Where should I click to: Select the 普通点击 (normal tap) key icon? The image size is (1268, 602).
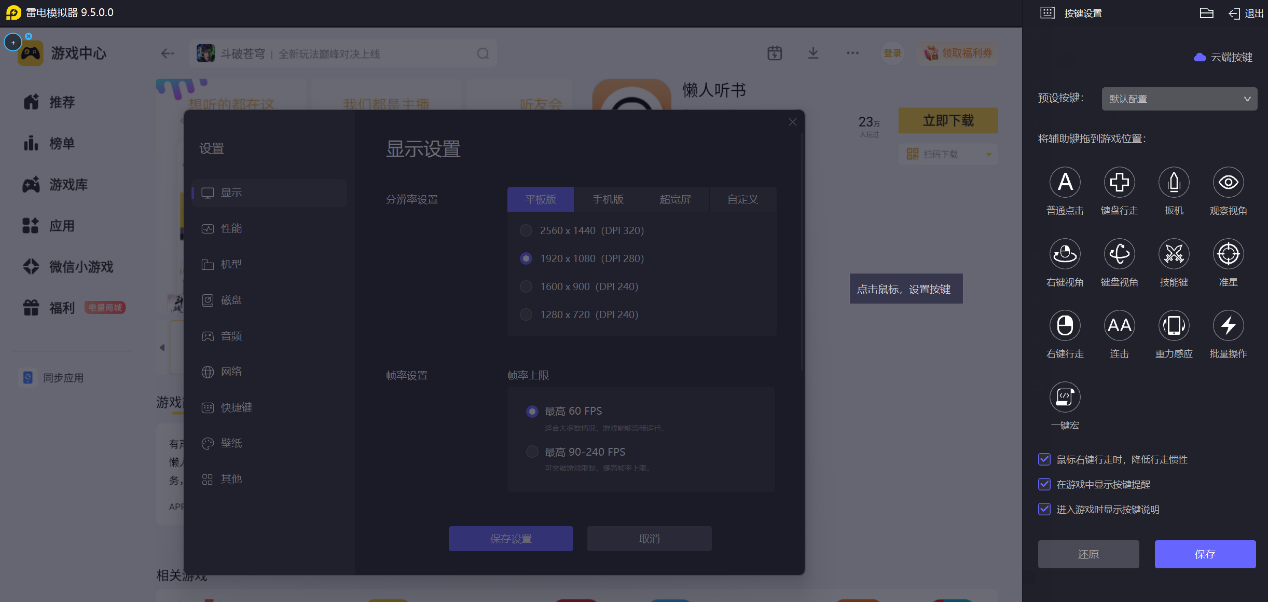[1065, 182]
